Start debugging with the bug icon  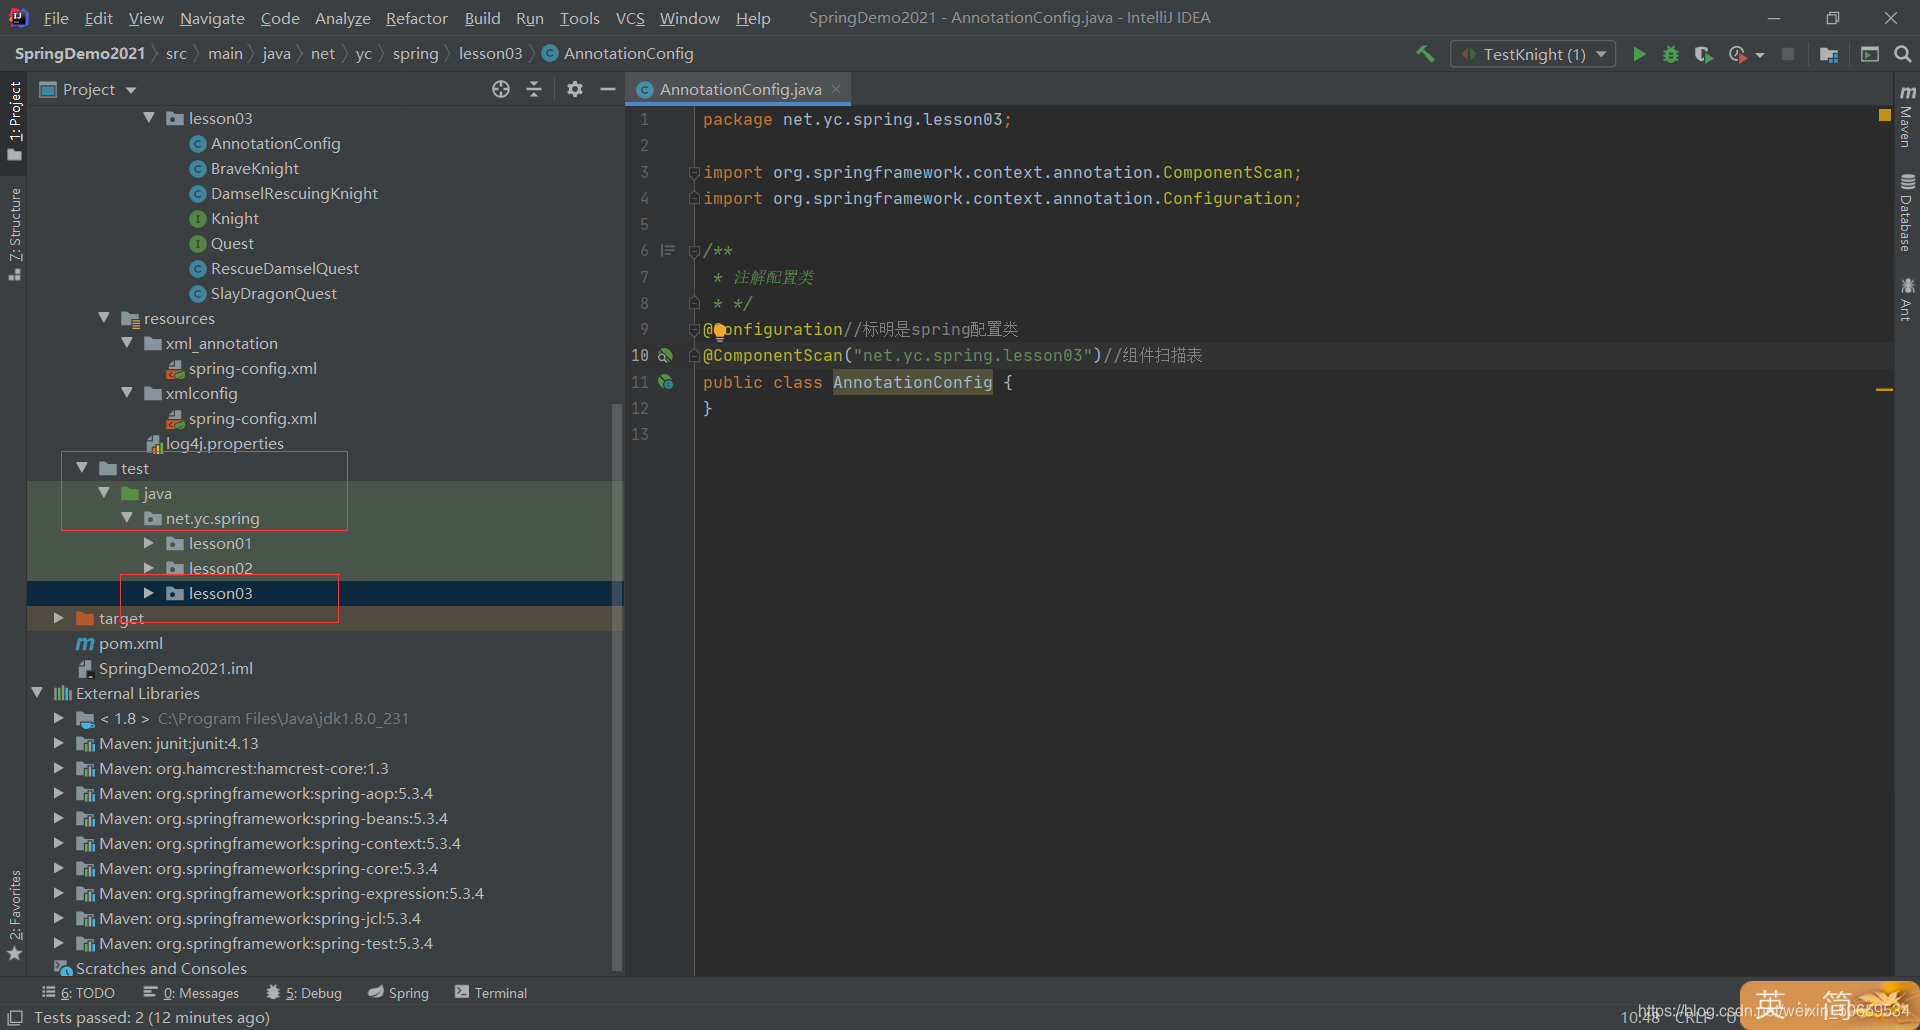pyautogui.click(x=1671, y=54)
